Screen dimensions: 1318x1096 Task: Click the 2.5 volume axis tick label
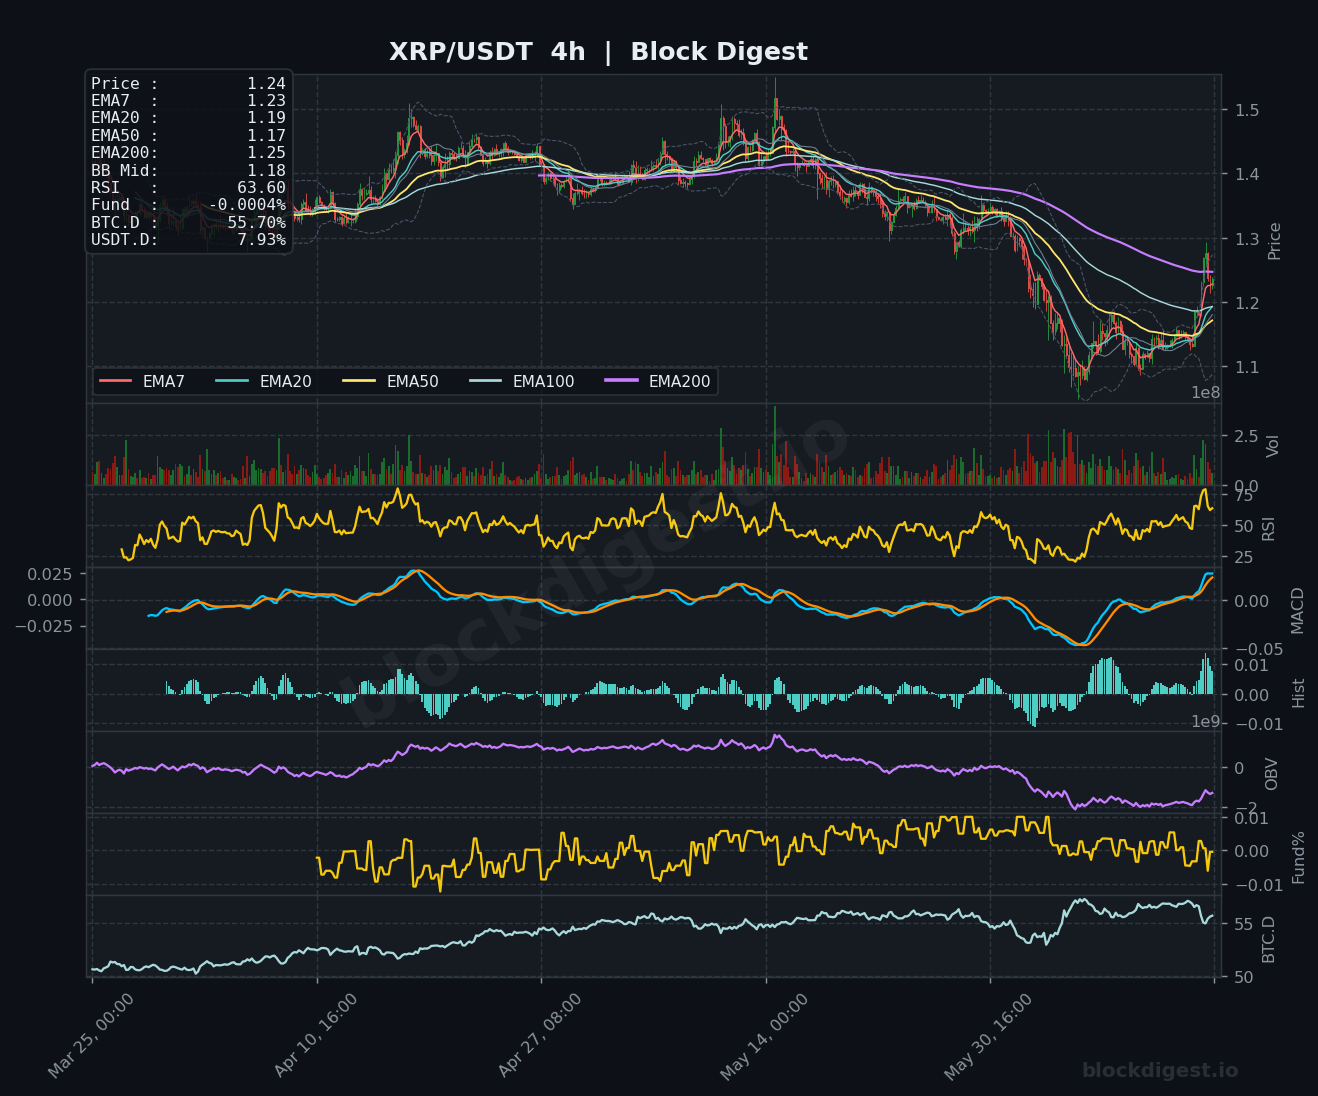click(1246, 436)
